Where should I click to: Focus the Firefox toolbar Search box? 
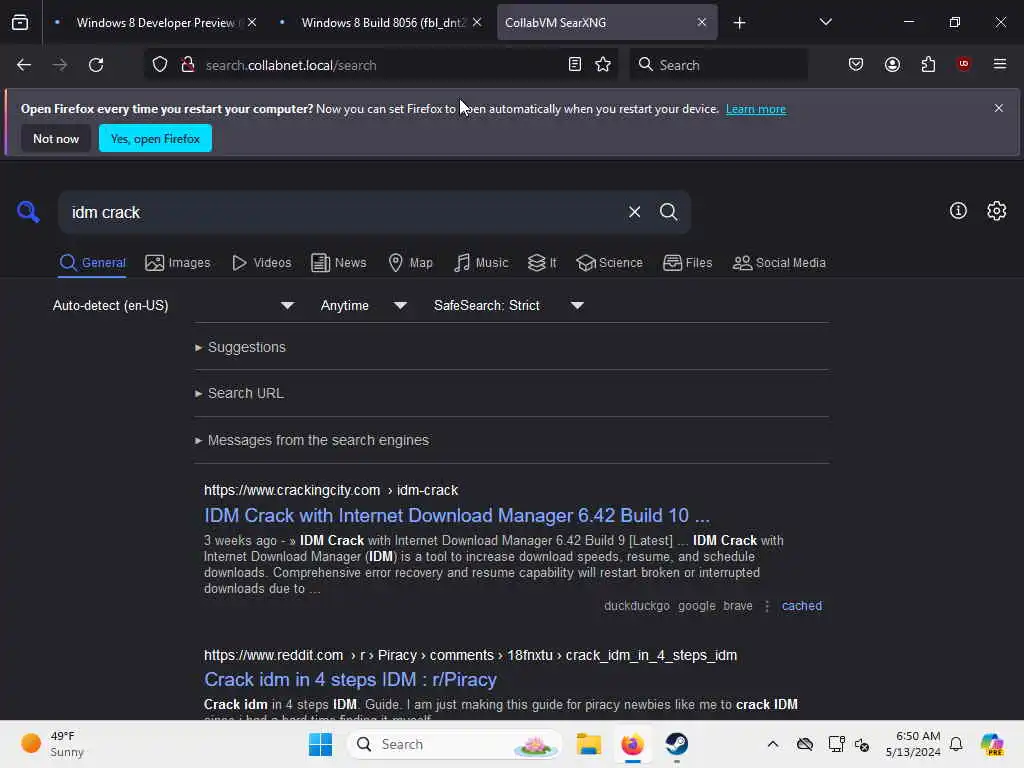pyautogui.click(x=718, y=65)
